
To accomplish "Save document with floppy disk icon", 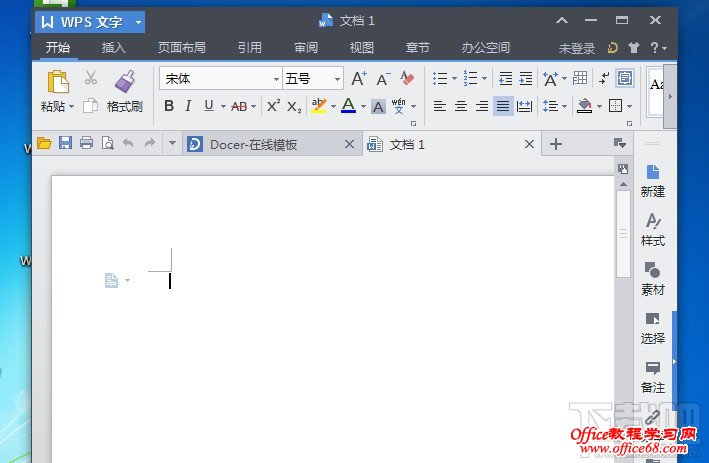I will pyautogui.click(x=66, y=143).
